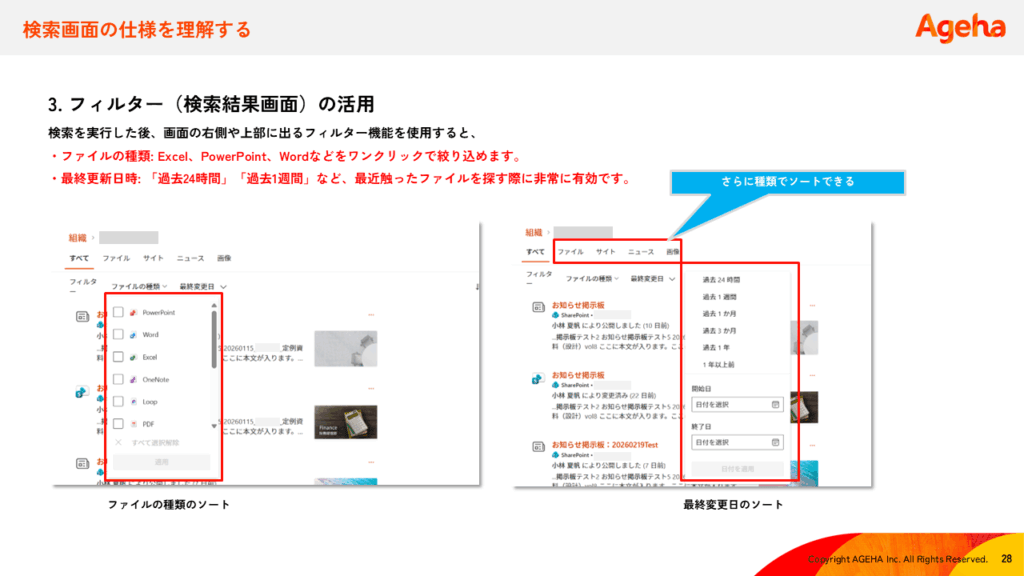Enable the Excel filter checkbox
The image size is (1024, 576).
pos(118,357)
